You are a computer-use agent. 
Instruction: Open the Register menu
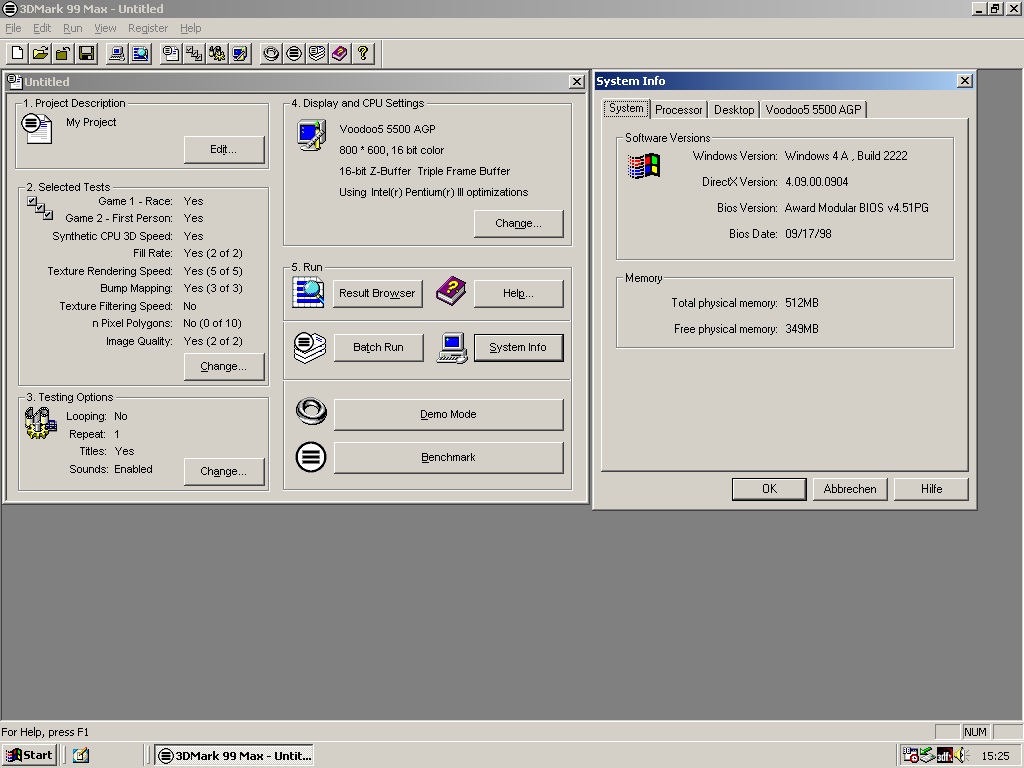[148, 28]
